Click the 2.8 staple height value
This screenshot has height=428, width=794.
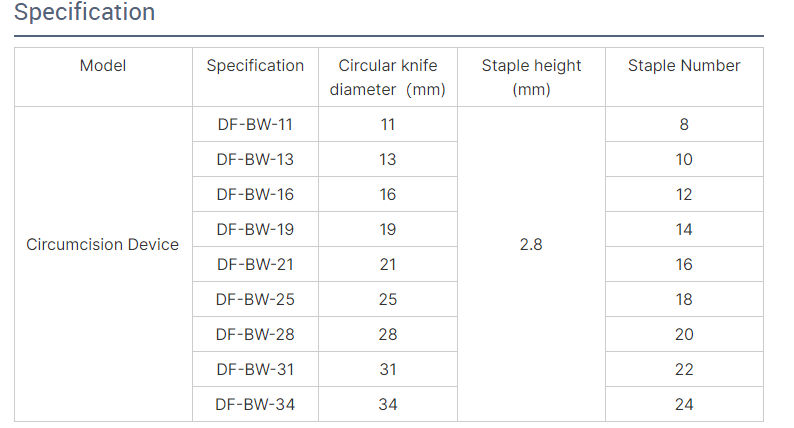(x=531, y=245)
